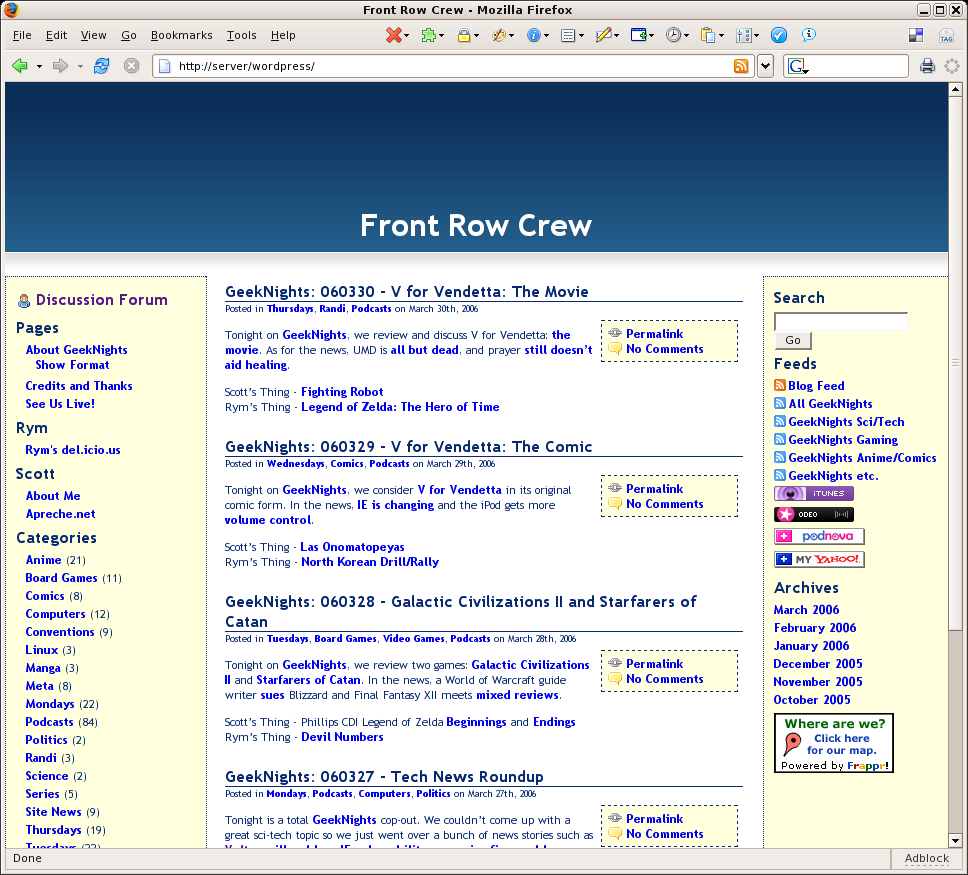Open No Comments for V for Vendetta: The Comic
968x875 pixels.
(x=664, y=504)
